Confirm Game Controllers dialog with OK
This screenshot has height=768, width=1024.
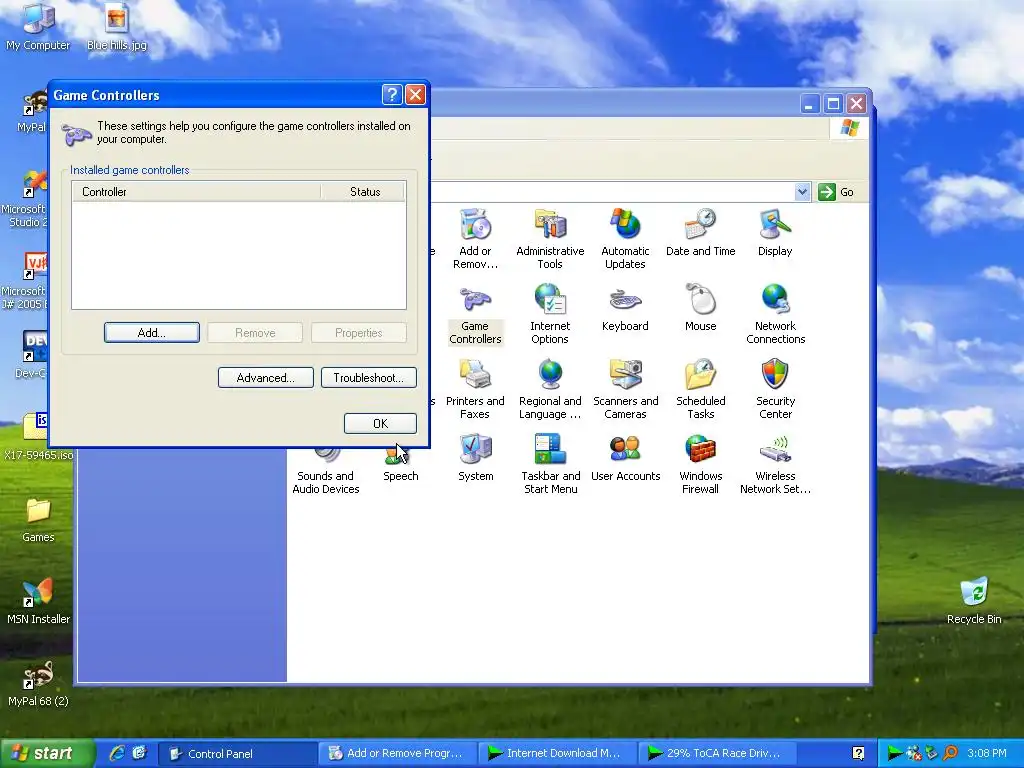(380, 423)
